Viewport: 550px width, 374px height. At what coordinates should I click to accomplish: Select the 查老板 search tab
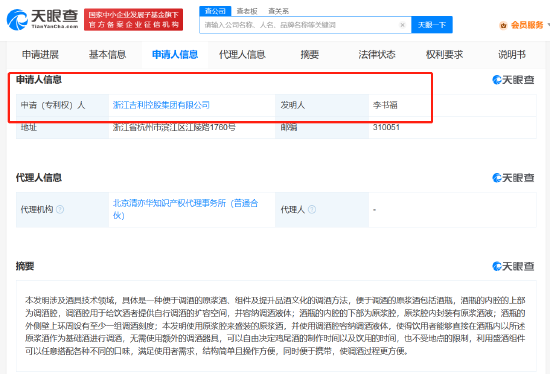click(247, 11)
